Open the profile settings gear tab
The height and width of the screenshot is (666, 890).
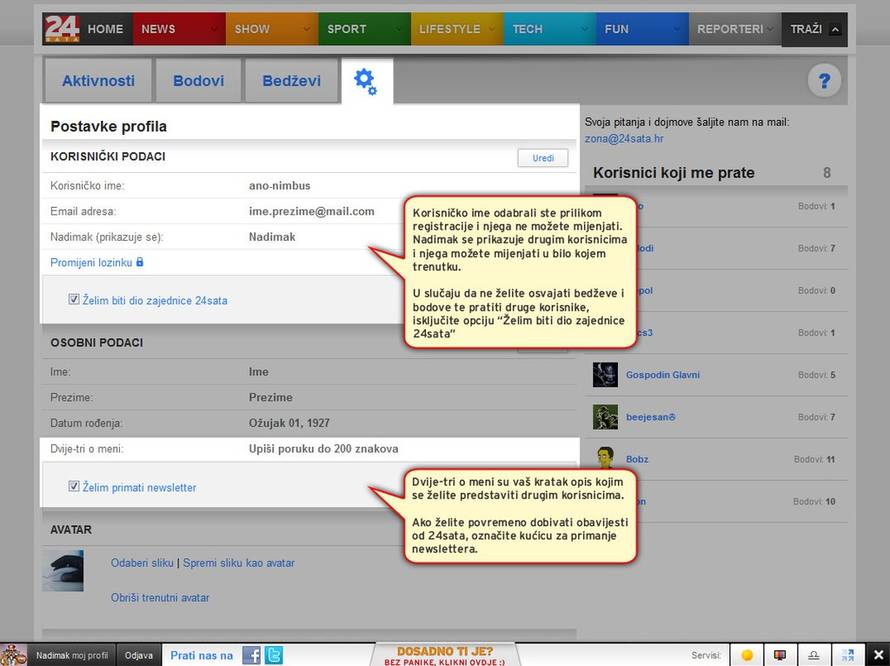(x=366, y=81)
